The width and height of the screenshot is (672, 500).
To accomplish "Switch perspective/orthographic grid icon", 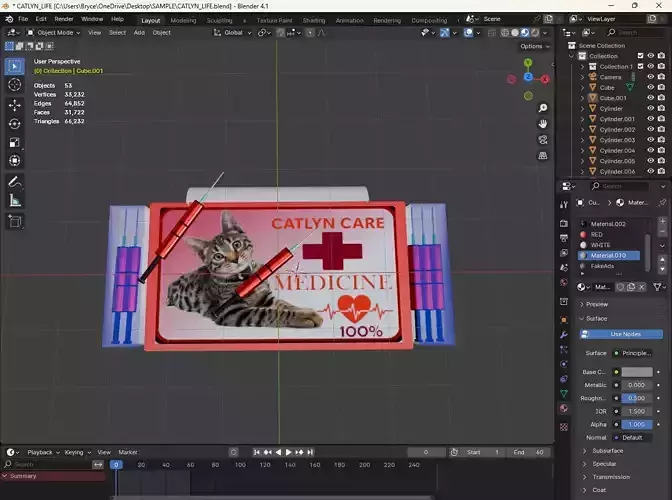I will 543,156.
